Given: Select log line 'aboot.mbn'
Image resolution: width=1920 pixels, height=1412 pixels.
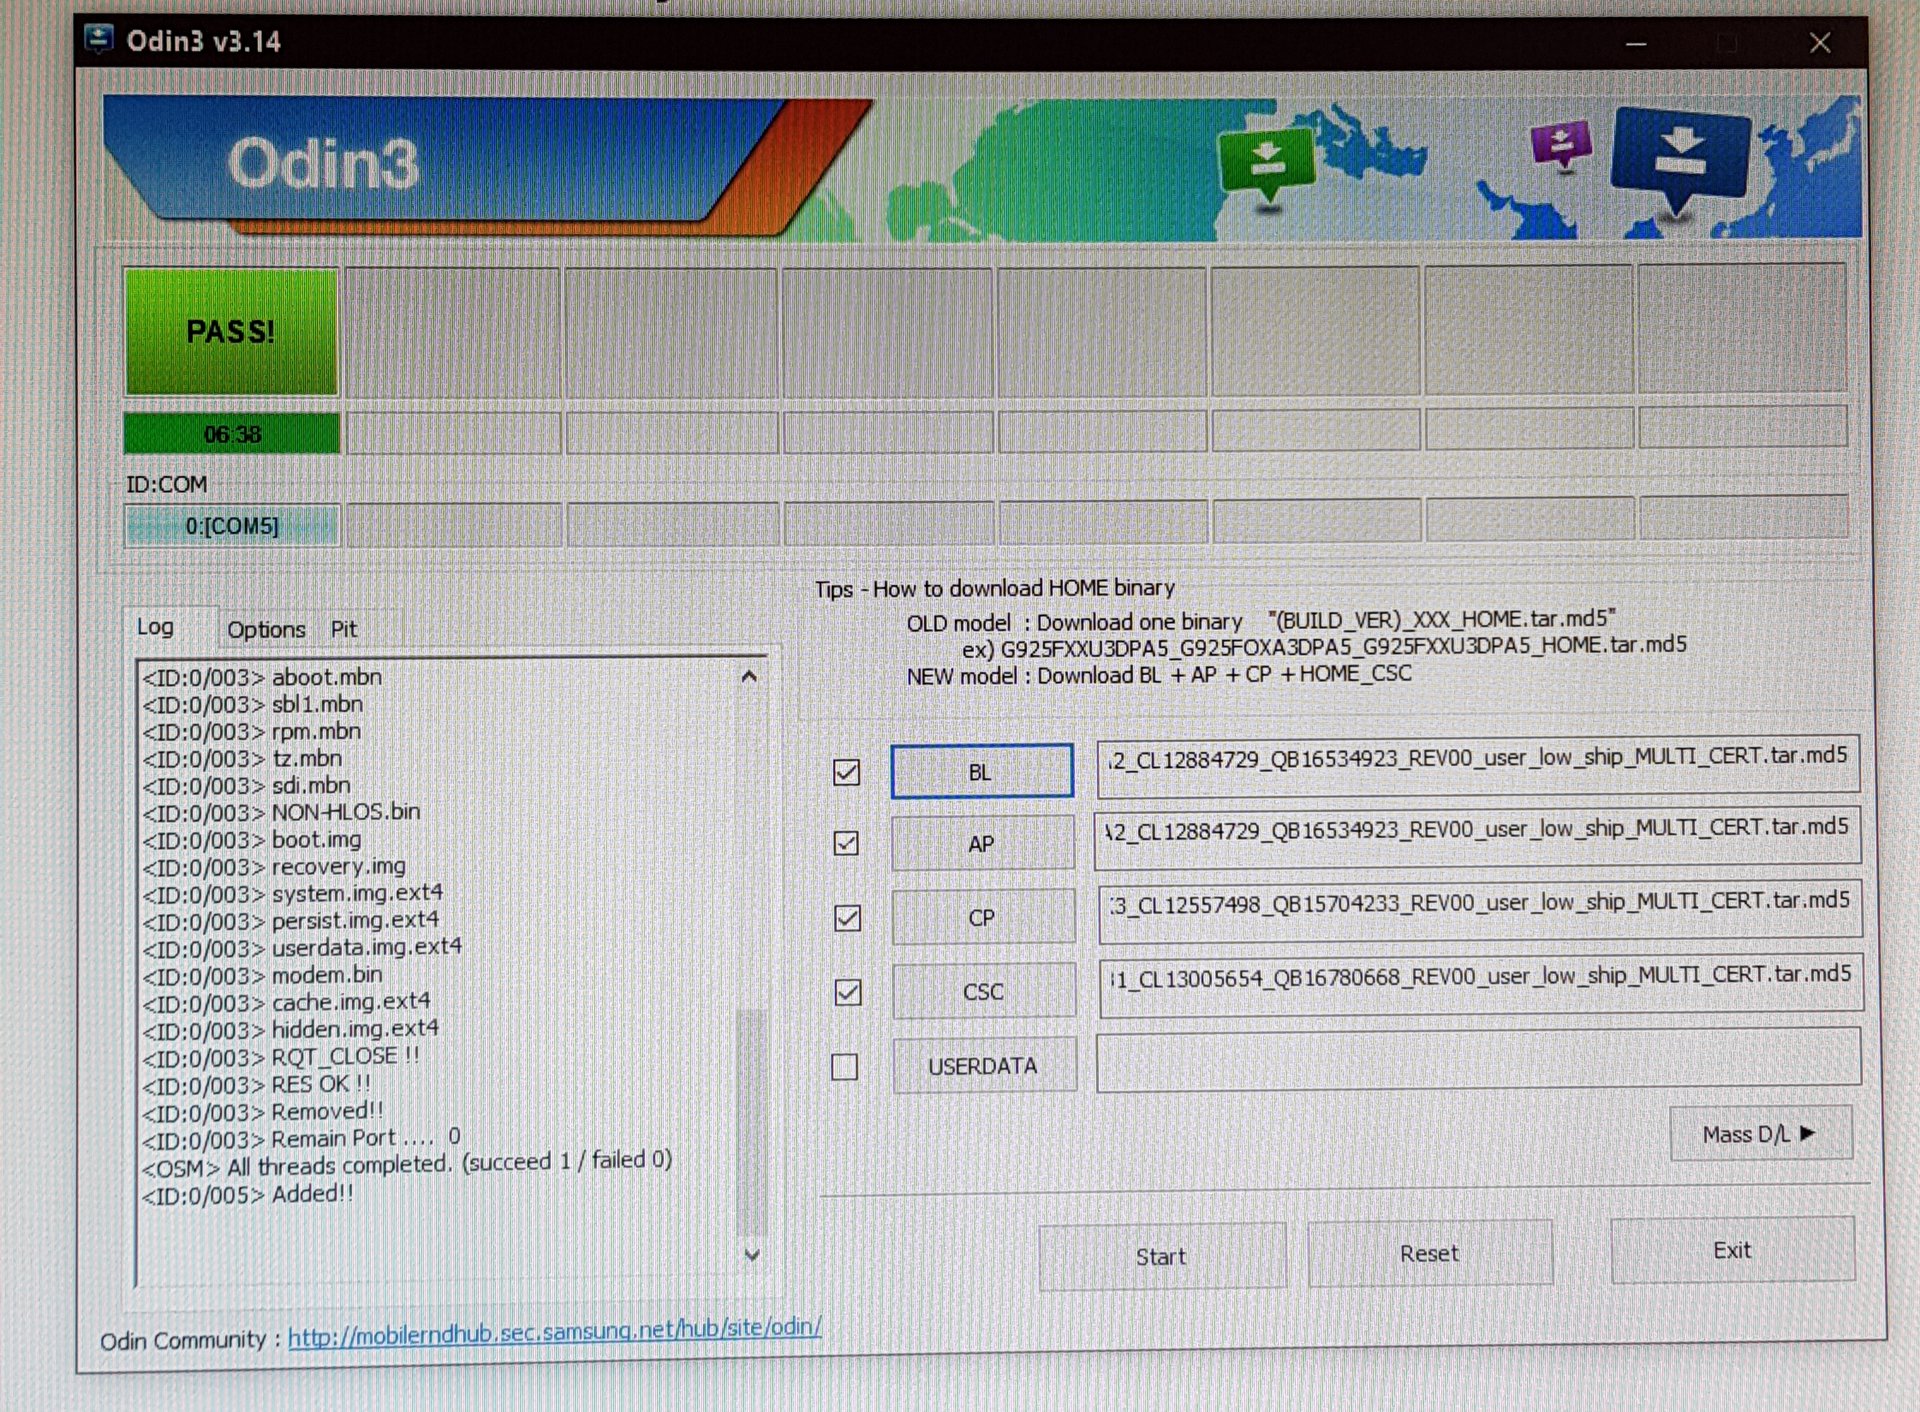Looking at the screenshot, I should tap(262, 677).
